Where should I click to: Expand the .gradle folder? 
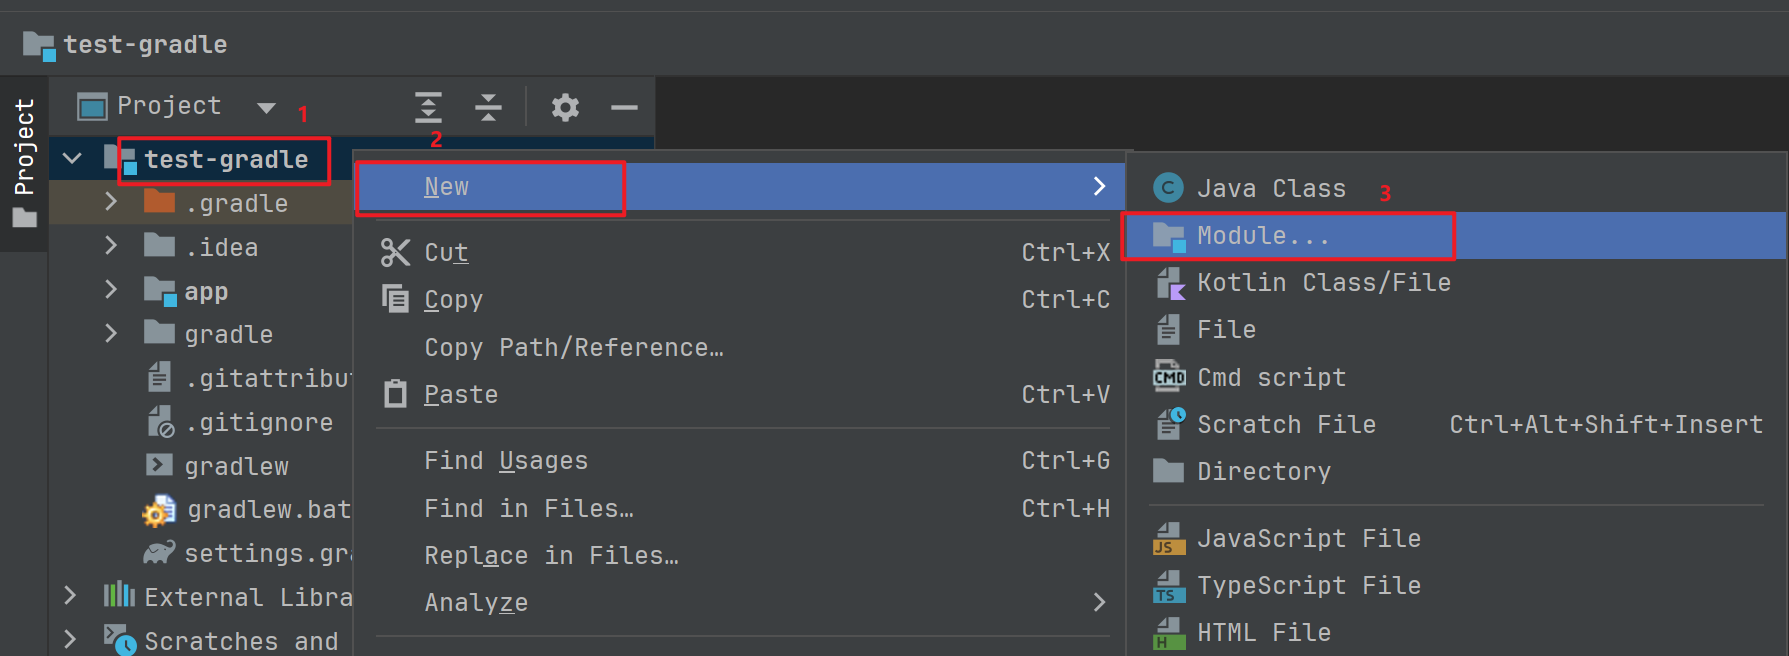(111, 202)
